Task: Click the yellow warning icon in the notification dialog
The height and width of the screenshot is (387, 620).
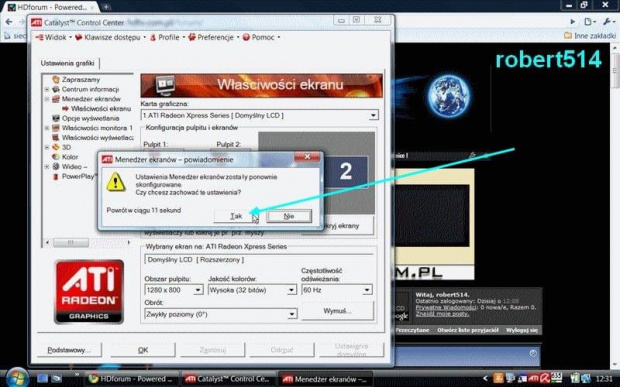Action: tap(115, 182)
